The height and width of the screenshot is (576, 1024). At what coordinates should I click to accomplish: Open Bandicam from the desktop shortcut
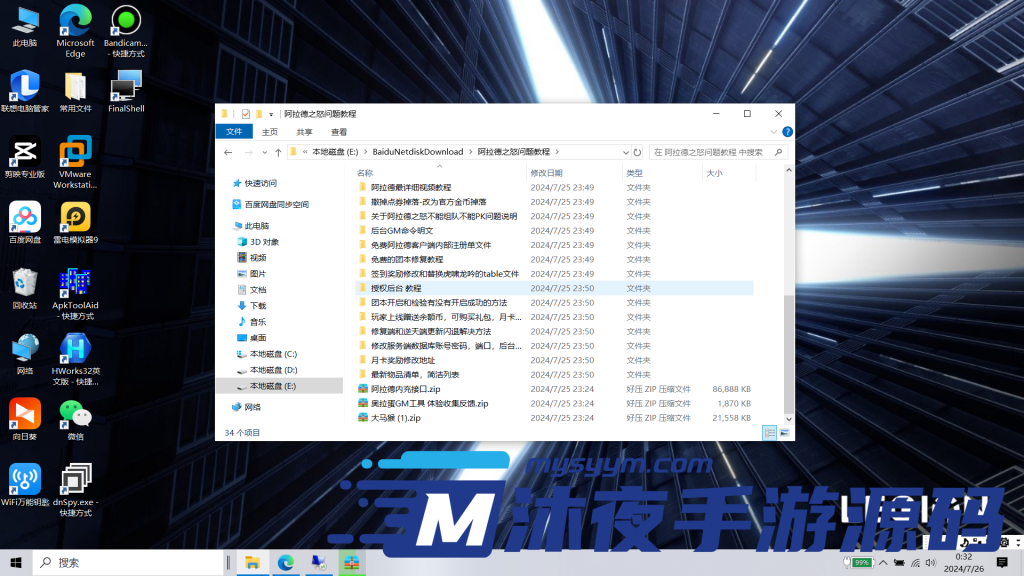coord(124,22)
